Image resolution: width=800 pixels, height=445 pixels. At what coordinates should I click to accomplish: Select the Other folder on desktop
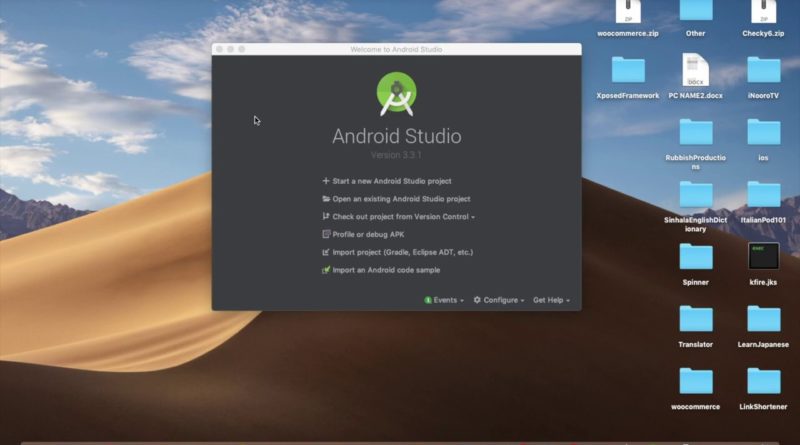pos(695,19)
